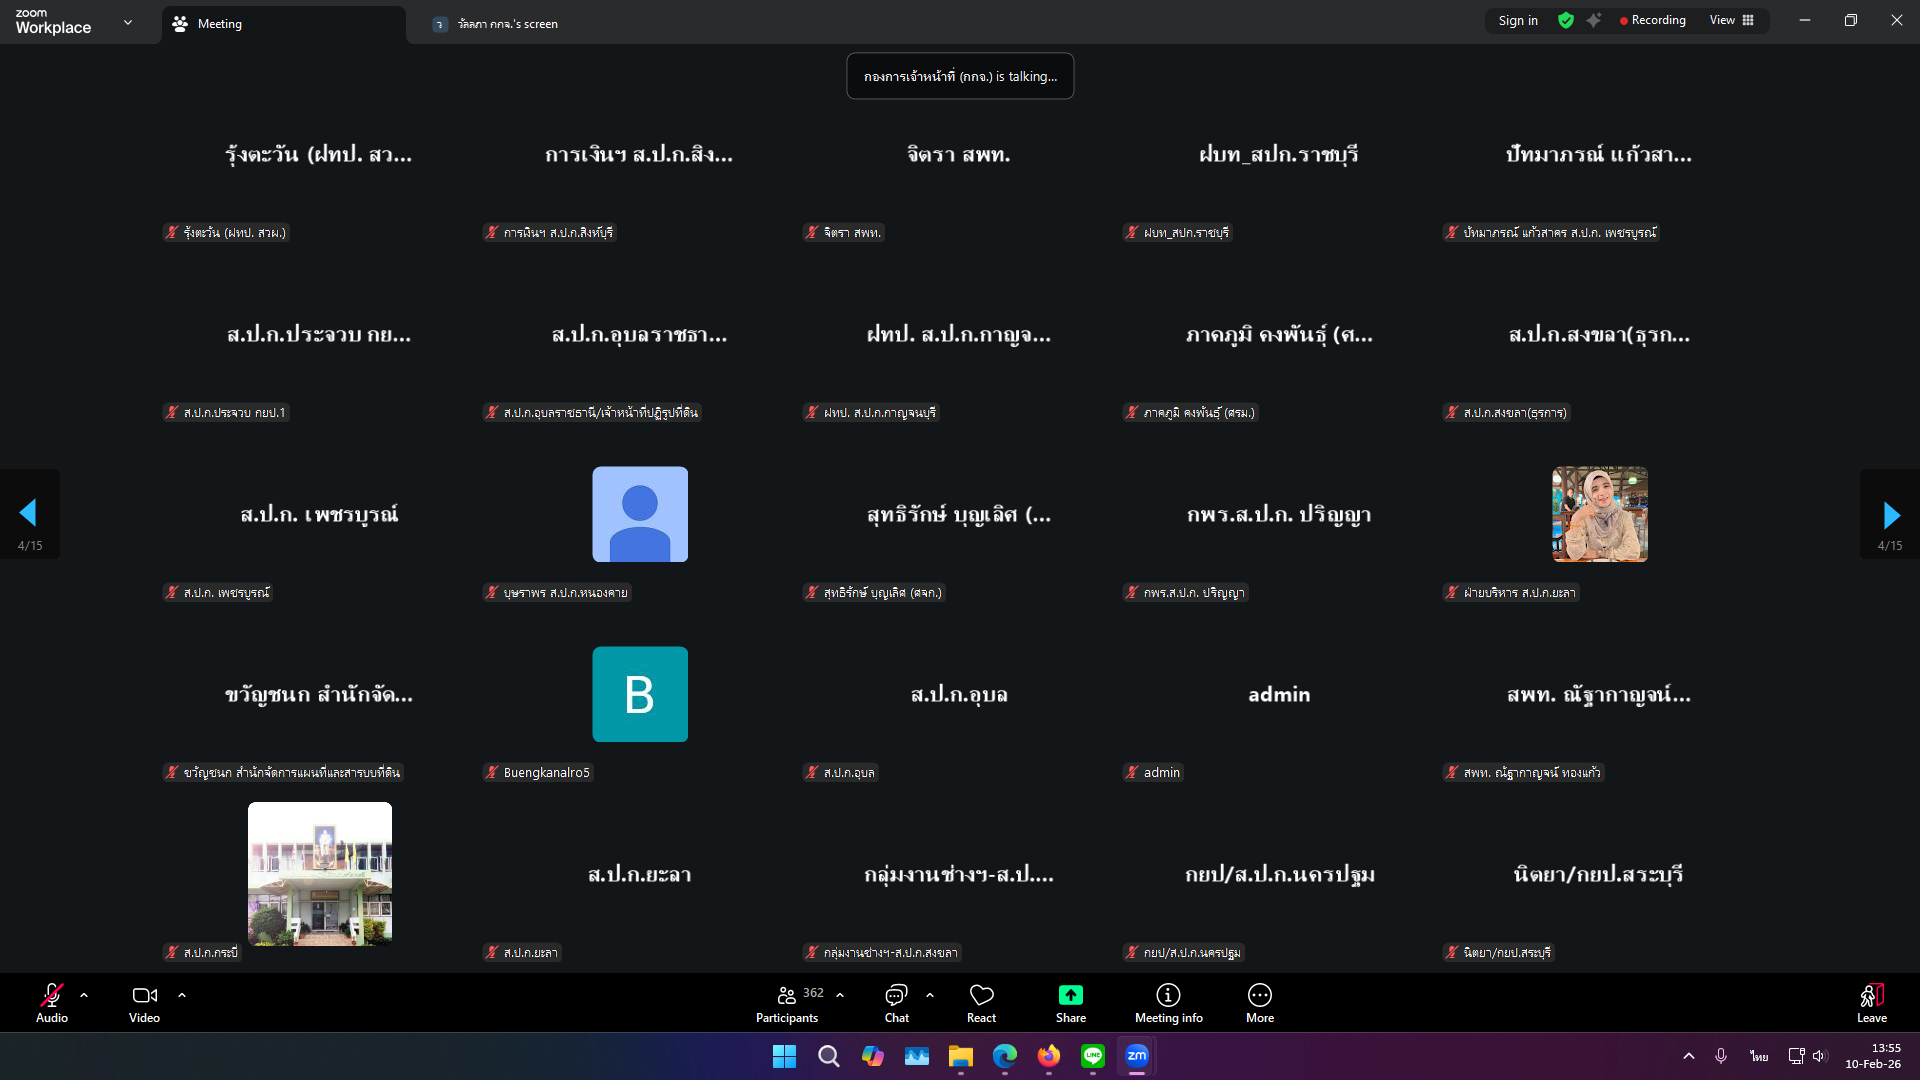Click the green Share screen icon
This screenshot has height=1080, width=1920.
1070,996
